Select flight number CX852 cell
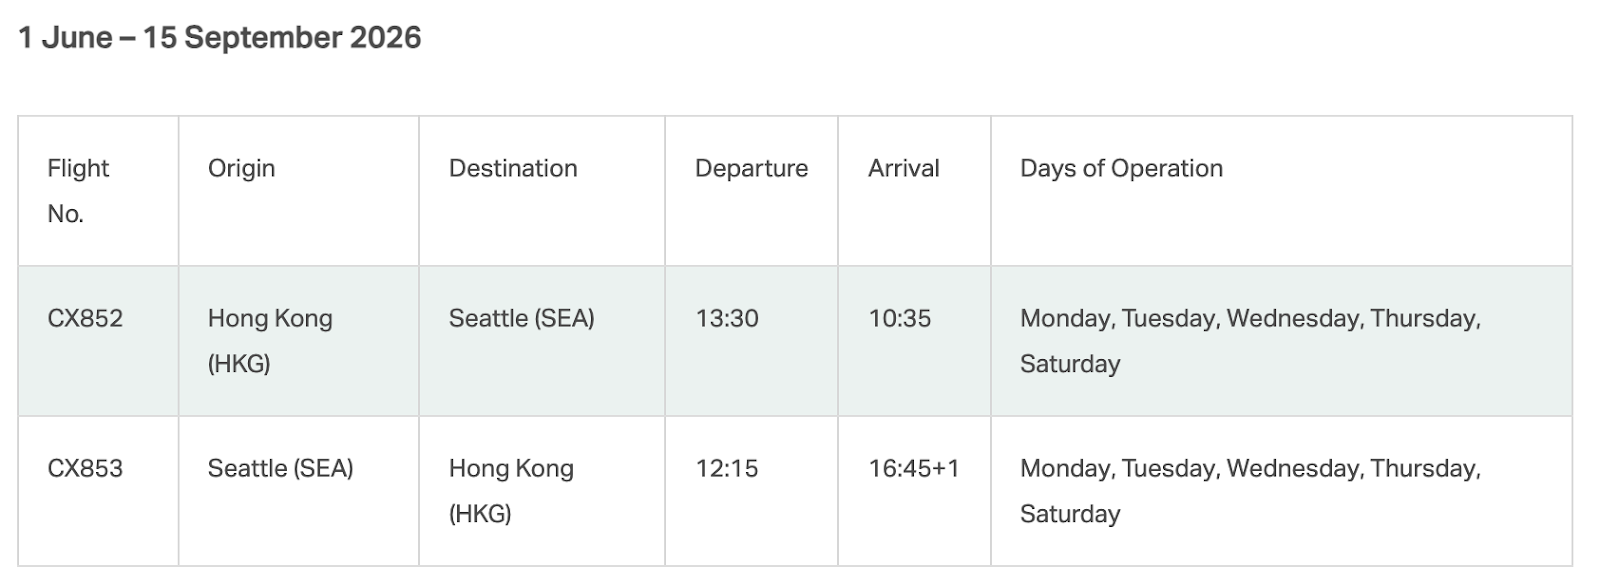The image size is (1600, 585). coord(98,341)
